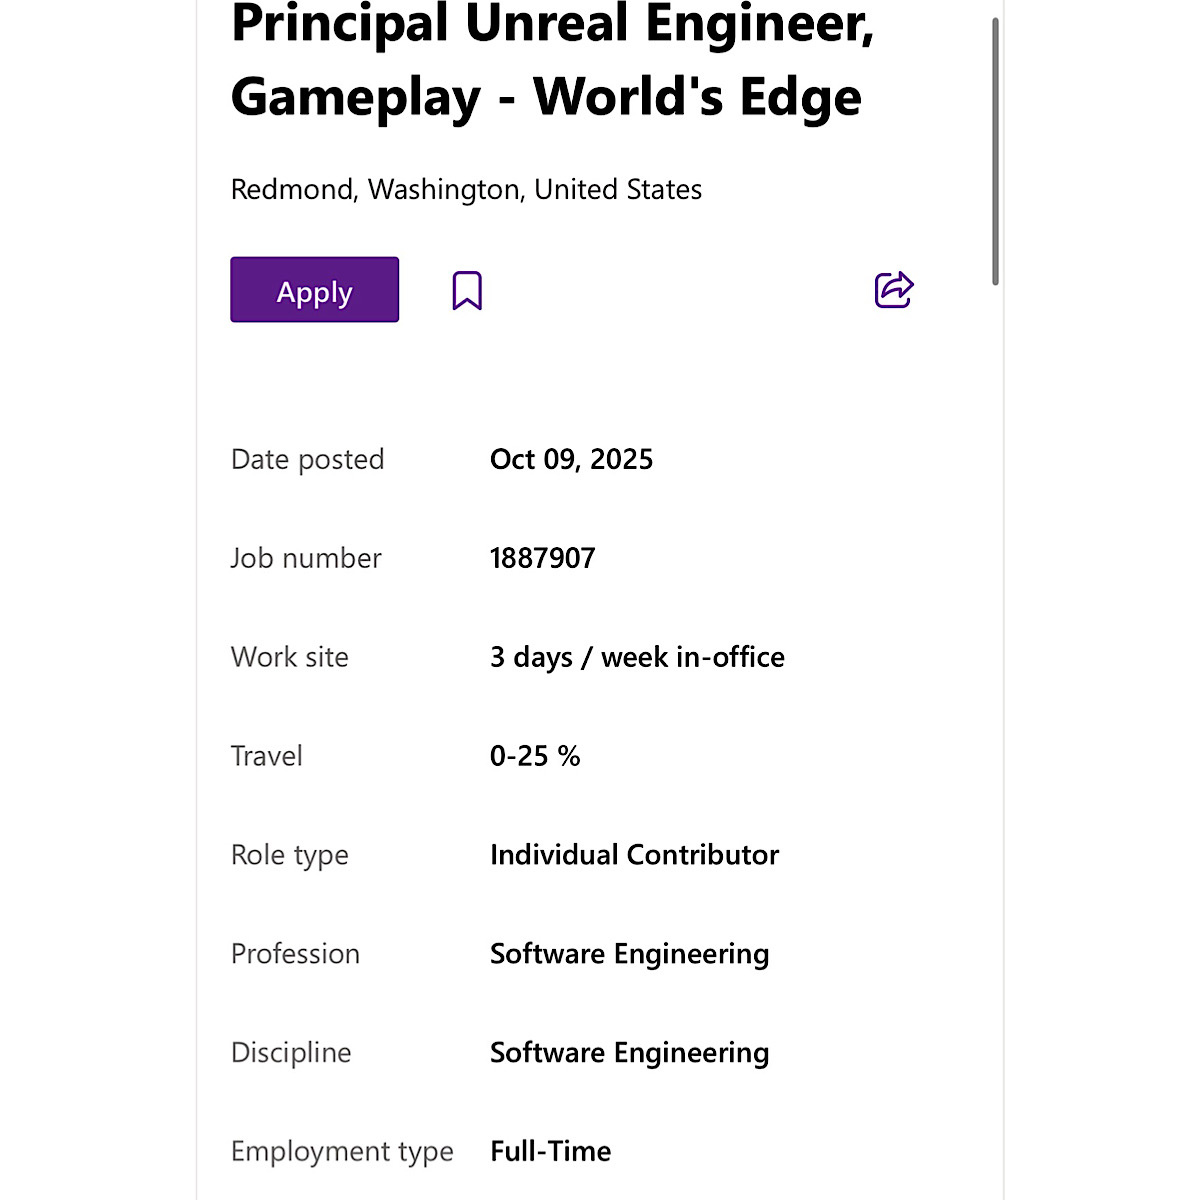
Task: Click the job number 1887907
Action: click(x=542, y=558)
